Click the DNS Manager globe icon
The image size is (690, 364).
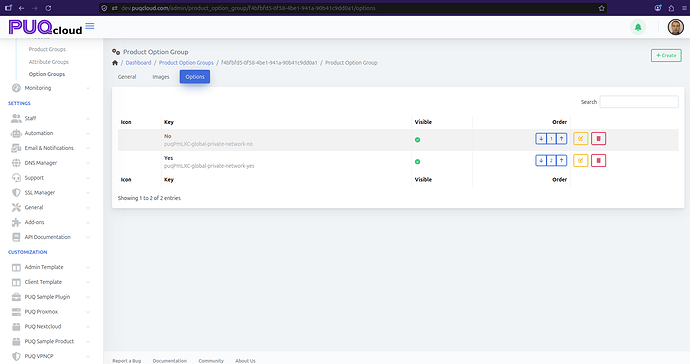(16, 163)
